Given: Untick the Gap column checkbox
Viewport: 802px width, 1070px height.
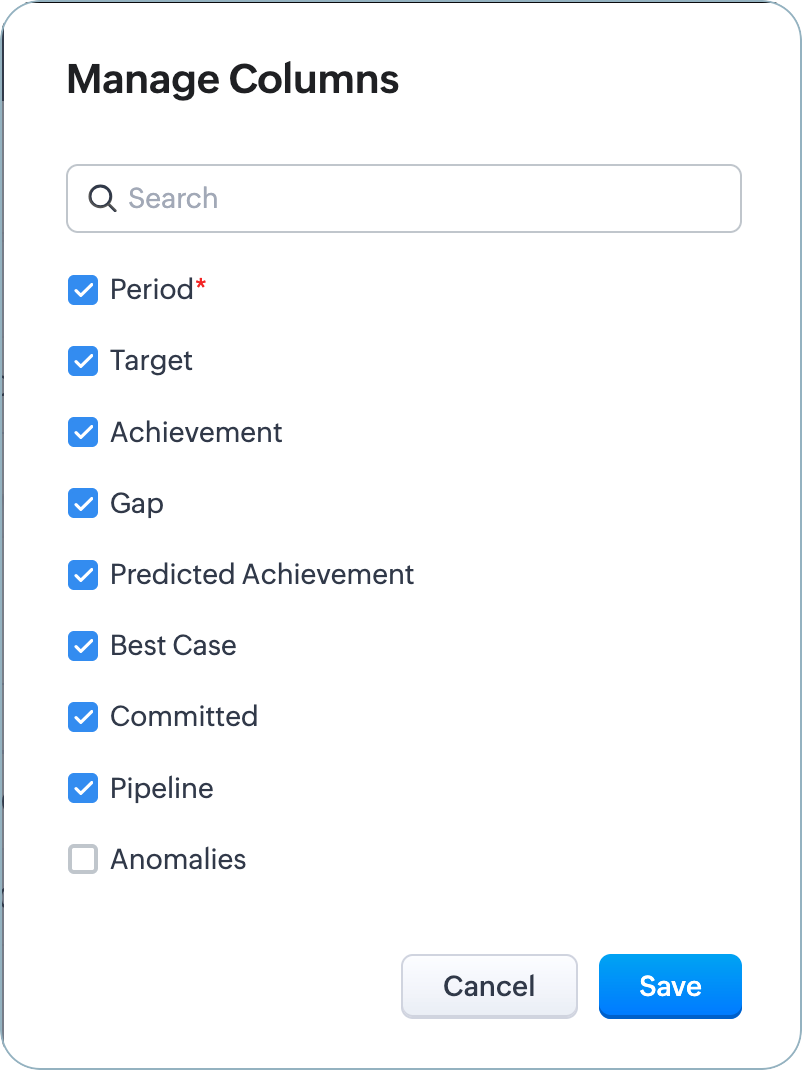Looking at the screenshot, I should click(83, 503).
